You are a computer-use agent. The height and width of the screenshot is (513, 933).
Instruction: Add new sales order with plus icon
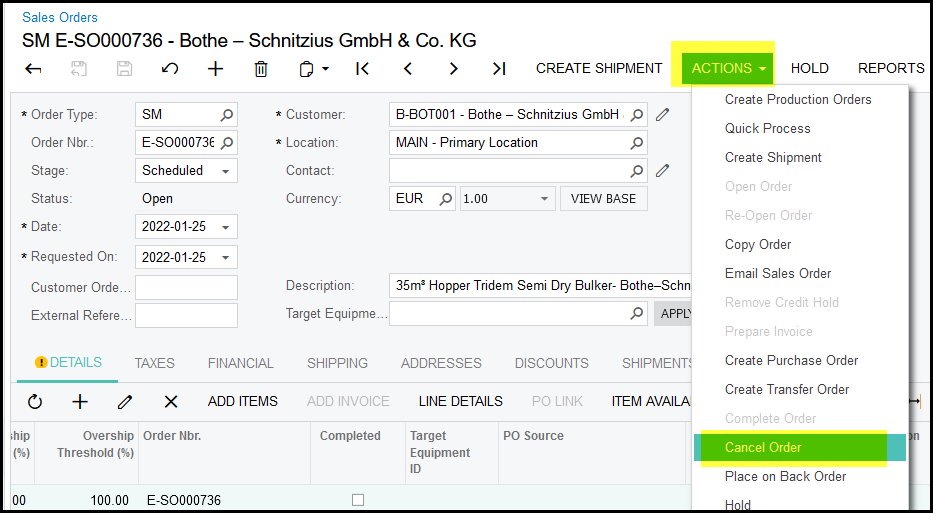click(x=215, y=69)
